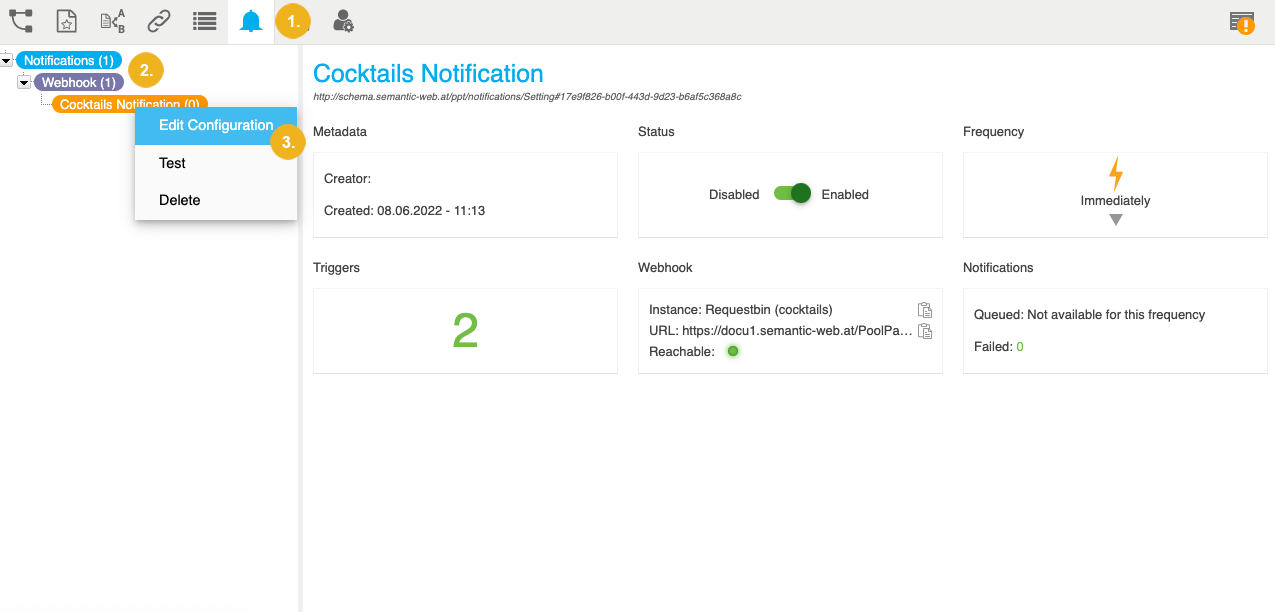The height and width of the screenshot is (612, 1275).
Task: Copy the webhook URL to clipboard
Action: pyautogui.click(x=925, y=330)
